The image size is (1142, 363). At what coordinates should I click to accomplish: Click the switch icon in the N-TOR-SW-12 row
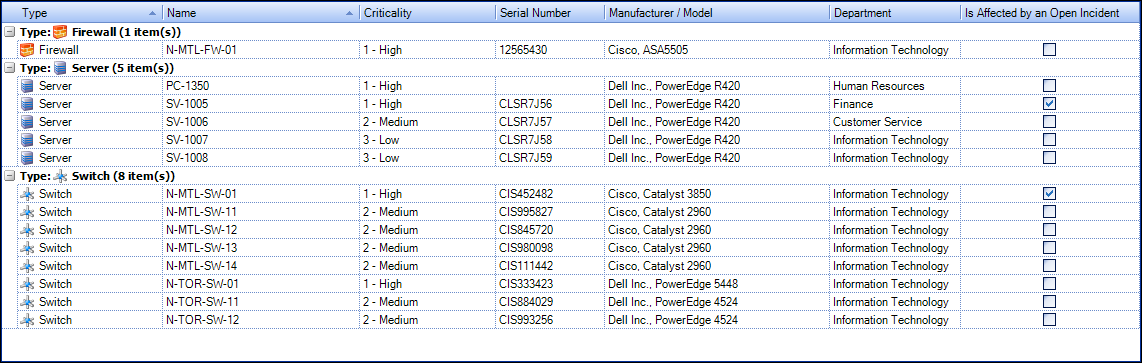(x=28, y=320)
